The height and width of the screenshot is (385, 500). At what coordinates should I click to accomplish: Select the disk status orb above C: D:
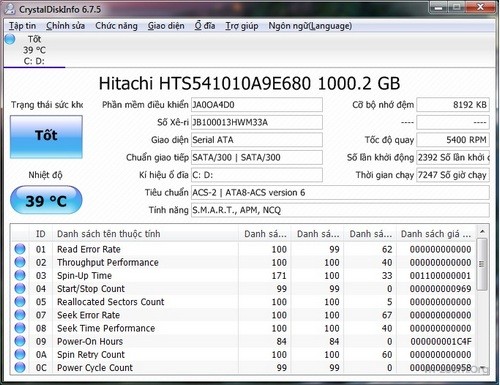tap(10, 39)
